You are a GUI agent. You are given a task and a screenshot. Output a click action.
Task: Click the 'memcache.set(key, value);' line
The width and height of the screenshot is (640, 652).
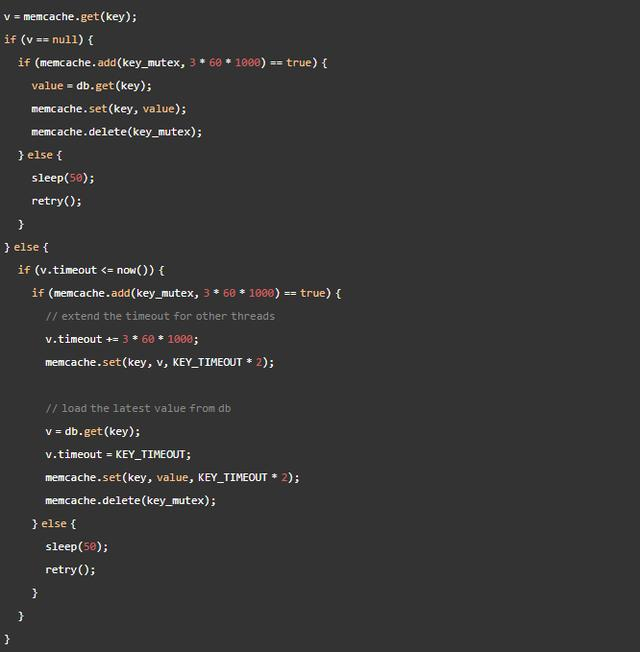(x=109, y=109)
